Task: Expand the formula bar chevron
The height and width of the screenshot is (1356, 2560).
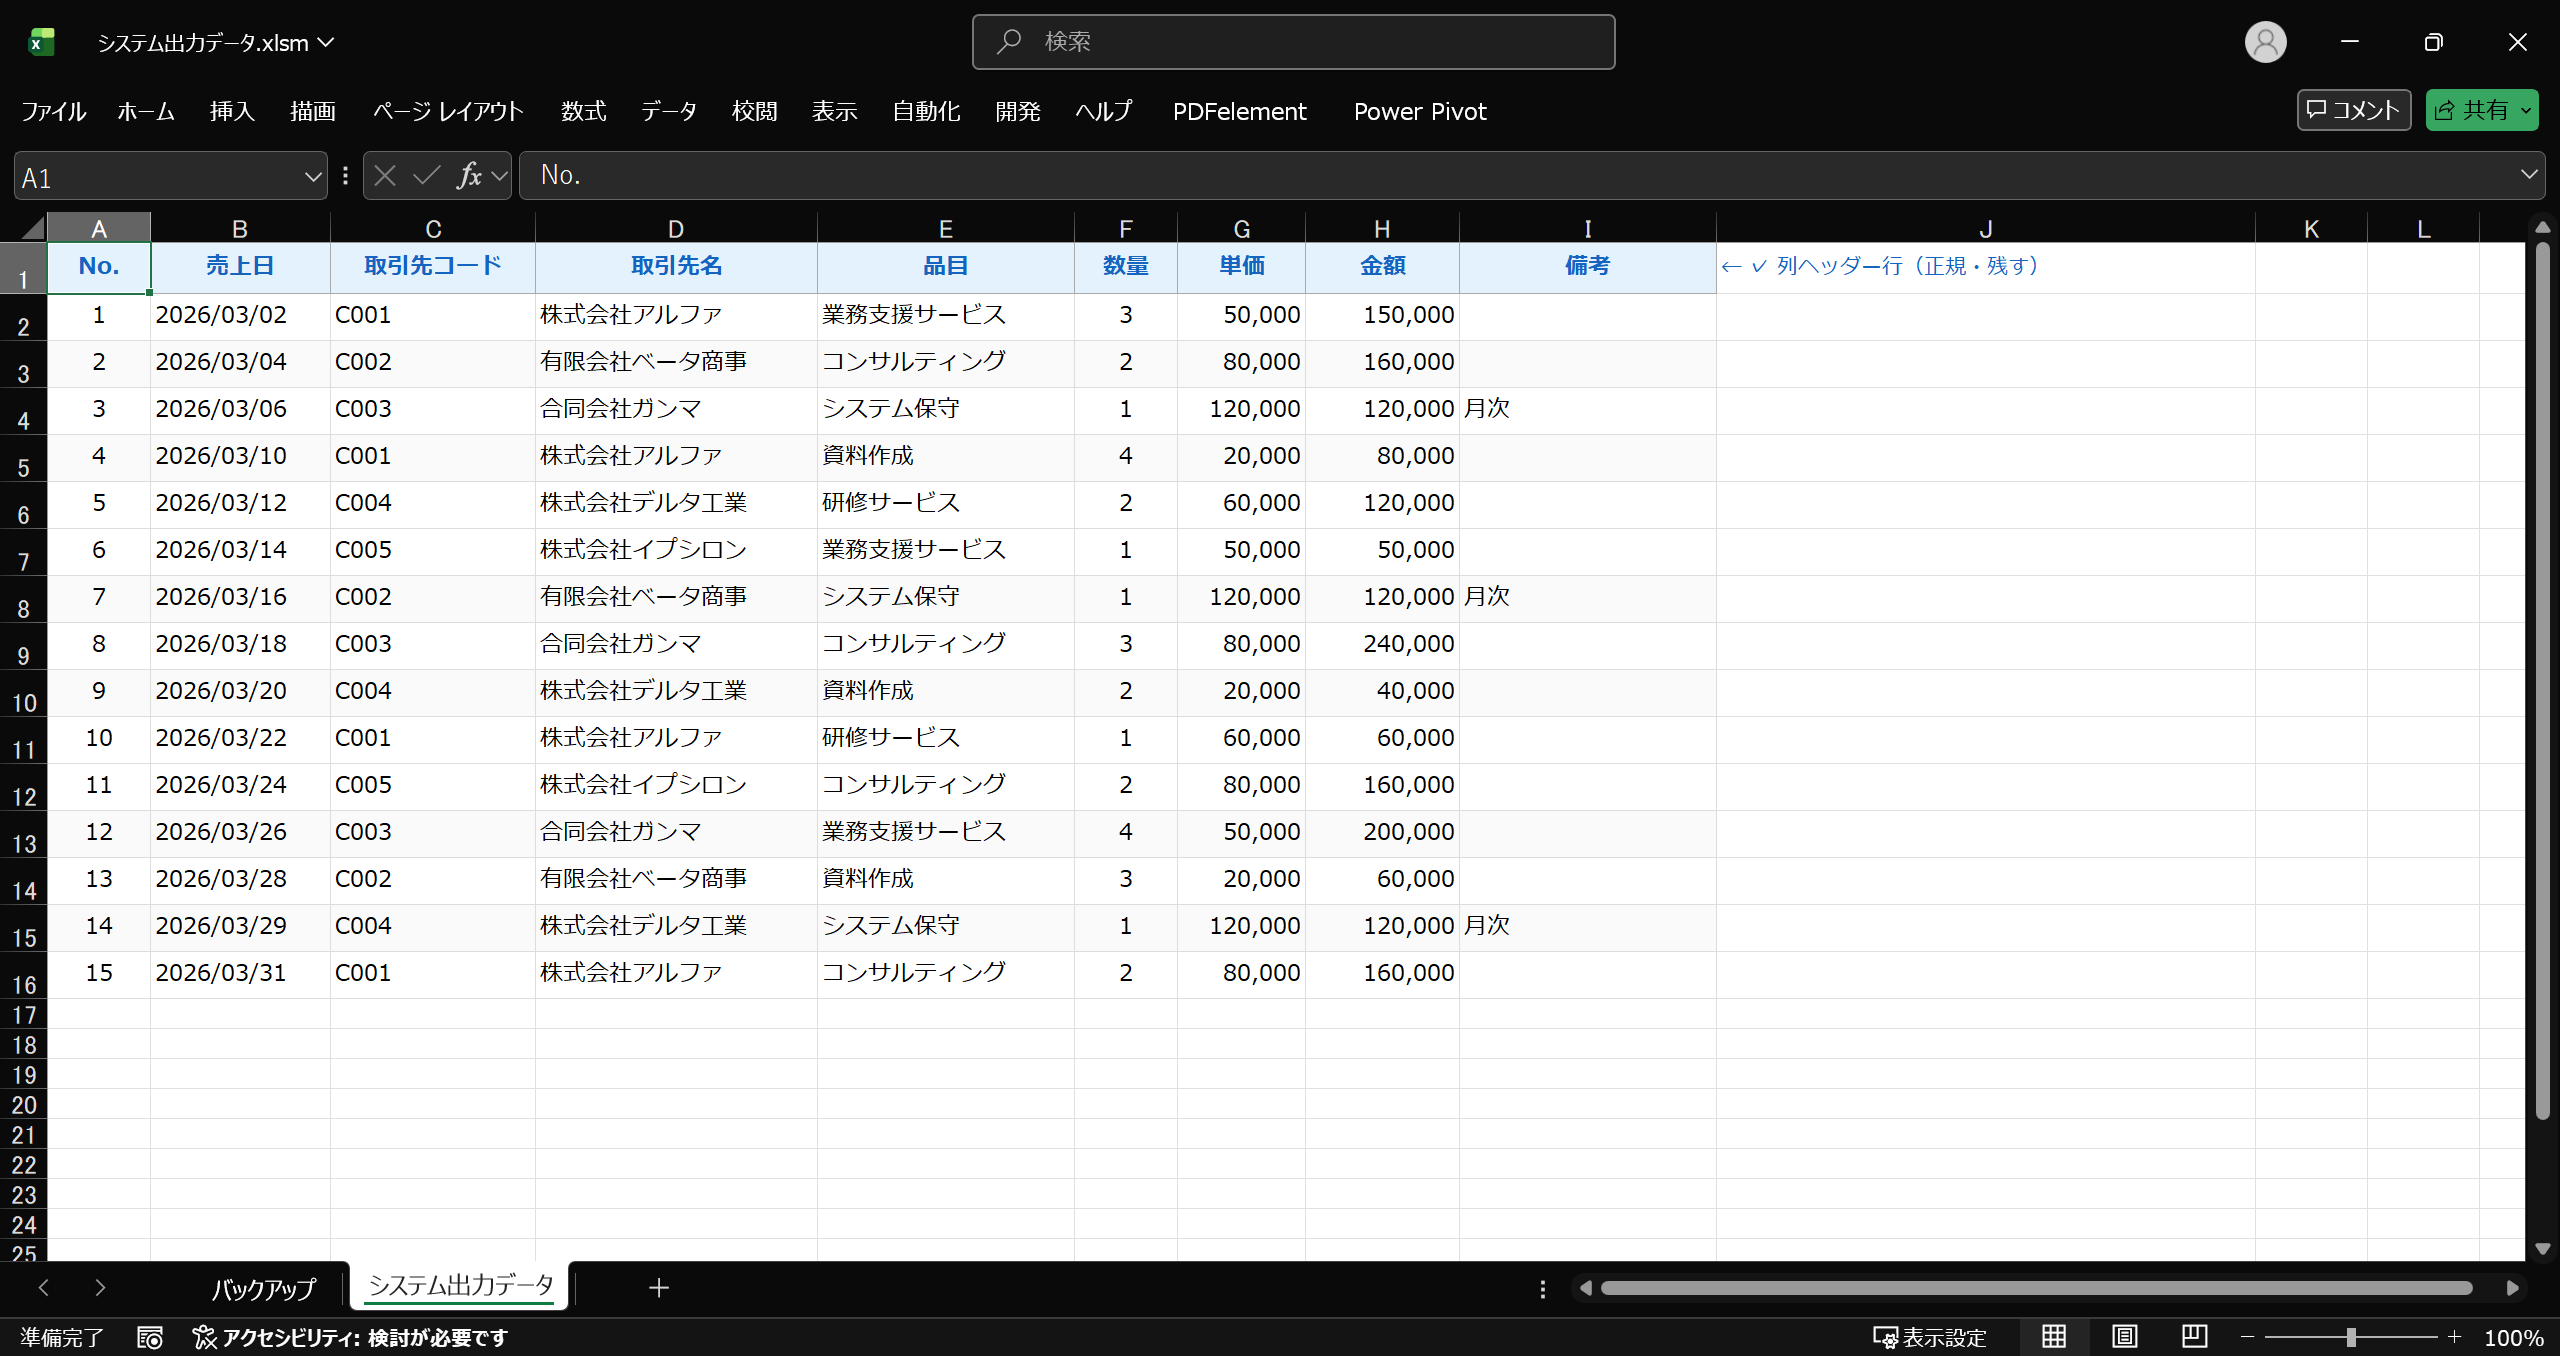Action: [x=2529, y=175]
